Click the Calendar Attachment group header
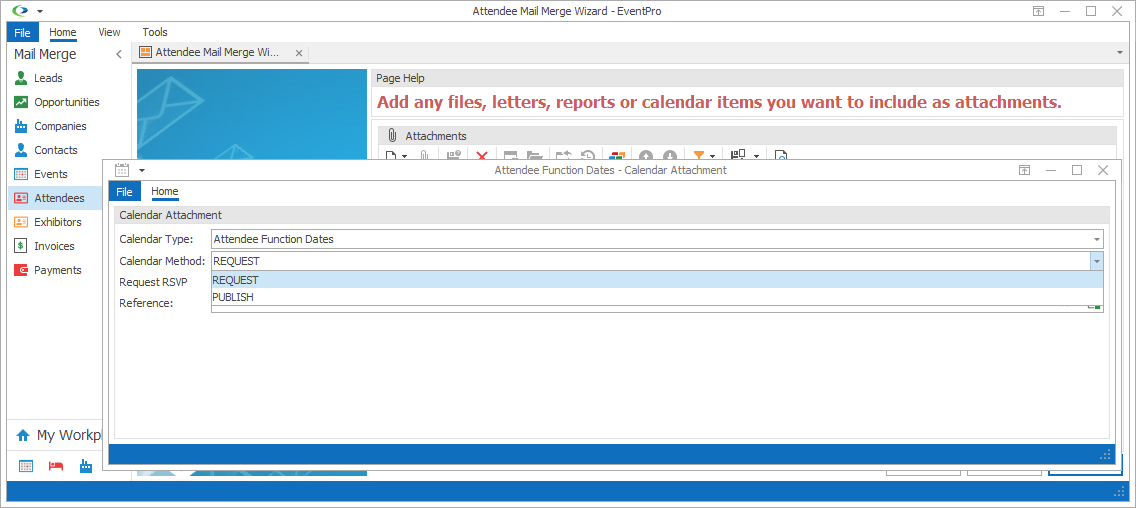This screenshot has height=508, width=1136. (x=170, y=215)
